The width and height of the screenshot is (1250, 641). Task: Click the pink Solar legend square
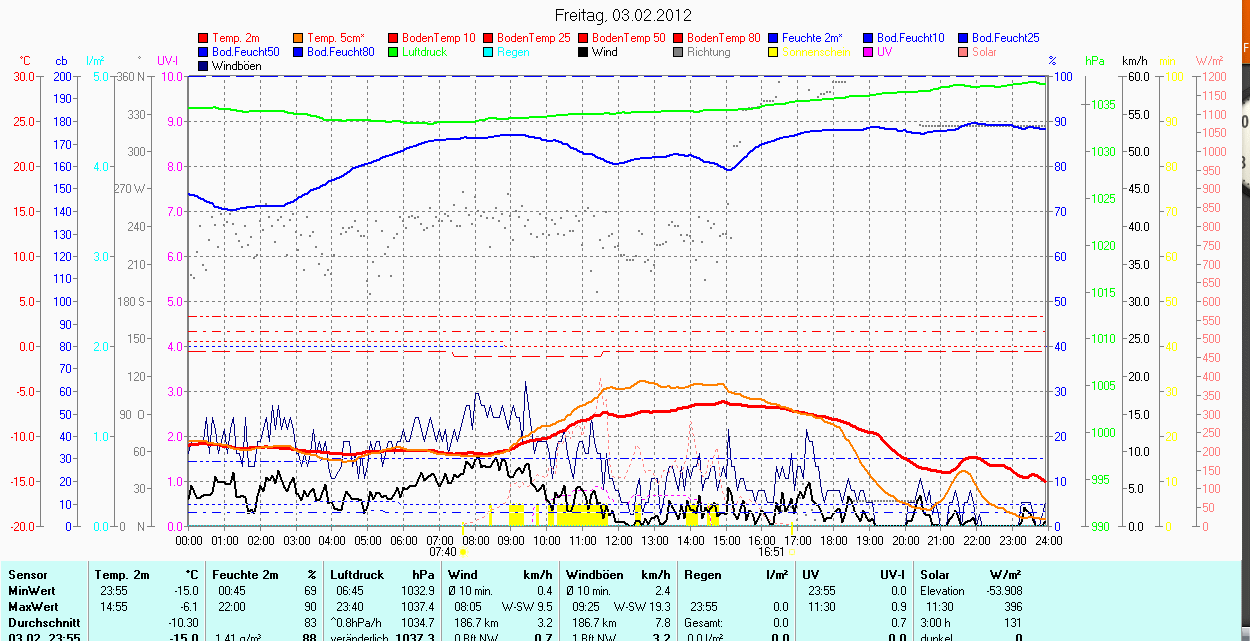click(964, 52)
